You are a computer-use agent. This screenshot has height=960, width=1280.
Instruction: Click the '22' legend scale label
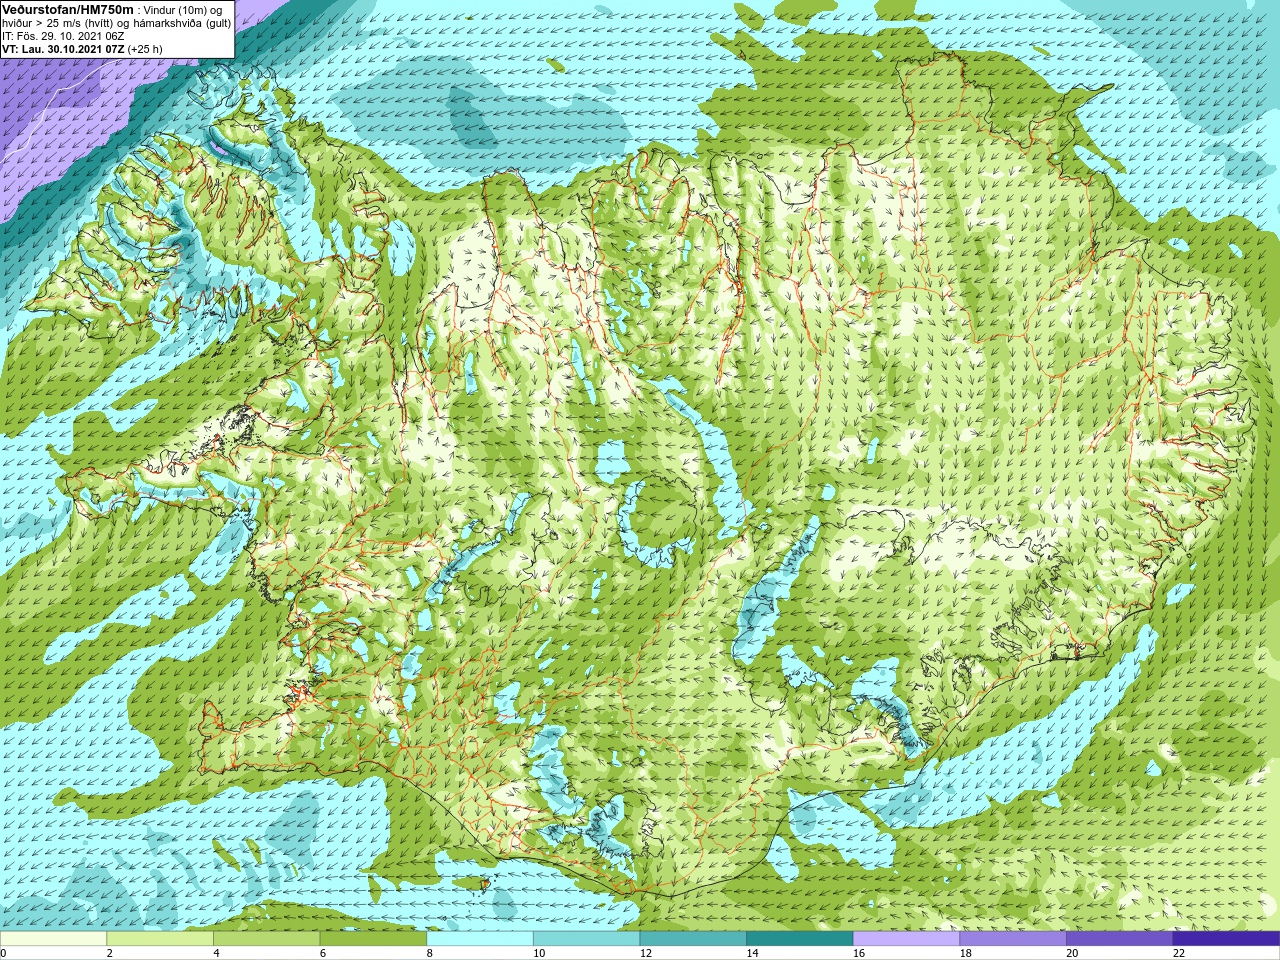1179,953
